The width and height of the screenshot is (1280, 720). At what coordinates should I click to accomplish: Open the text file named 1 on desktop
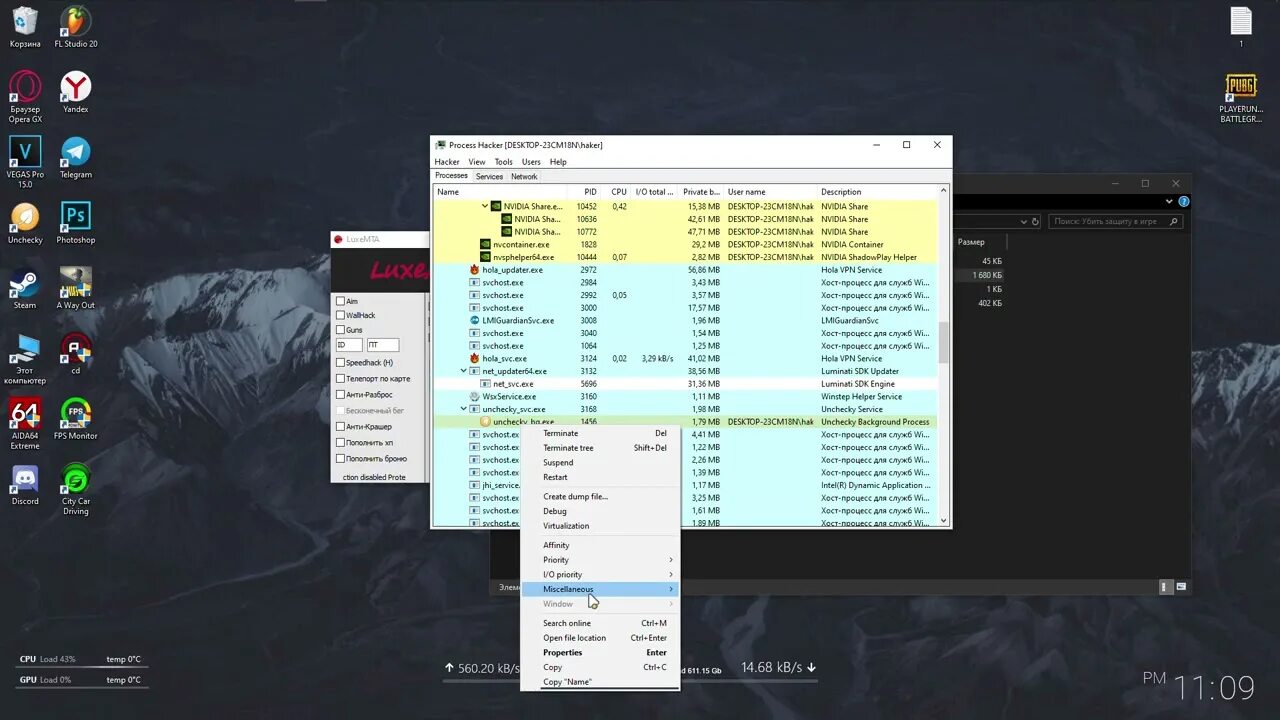pyautogui.click(x=1241, y=28)
